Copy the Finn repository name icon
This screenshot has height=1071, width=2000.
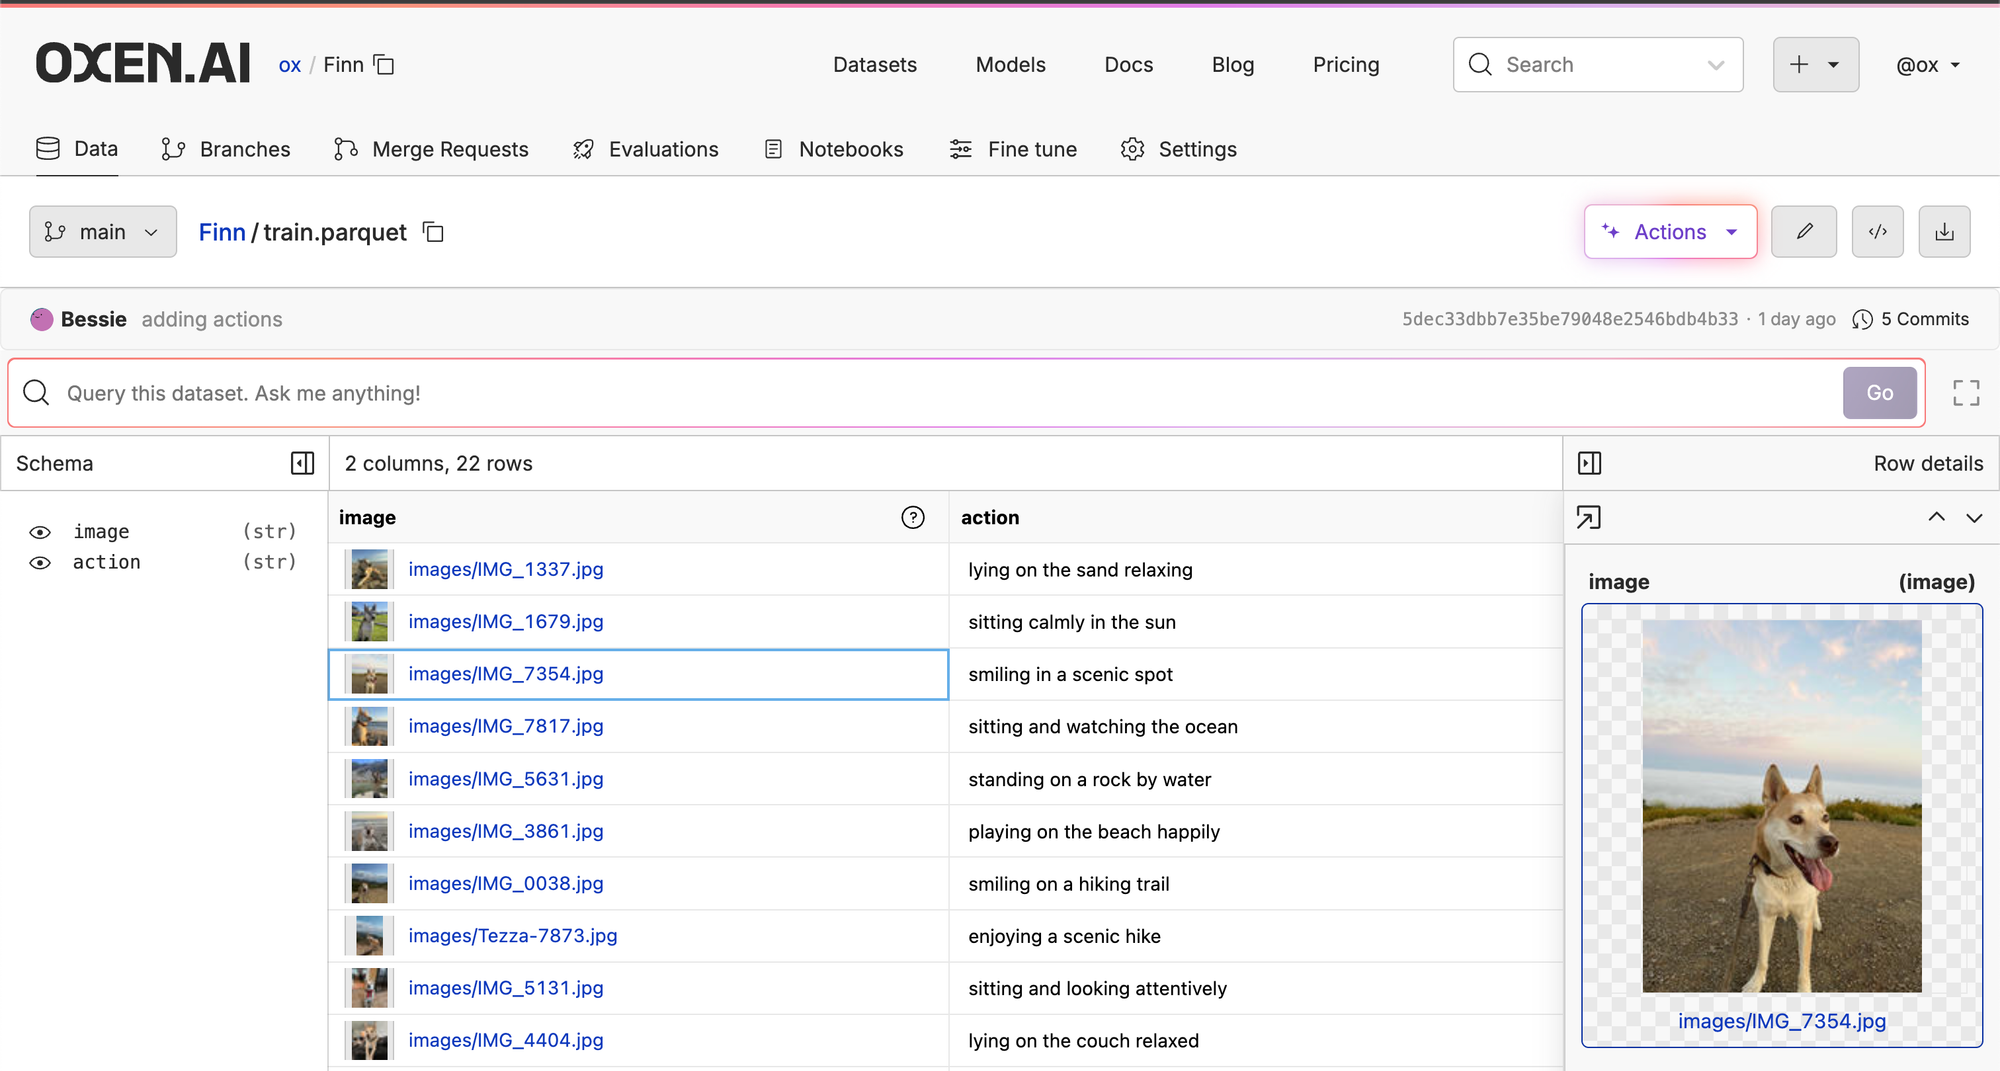(384, 65)
